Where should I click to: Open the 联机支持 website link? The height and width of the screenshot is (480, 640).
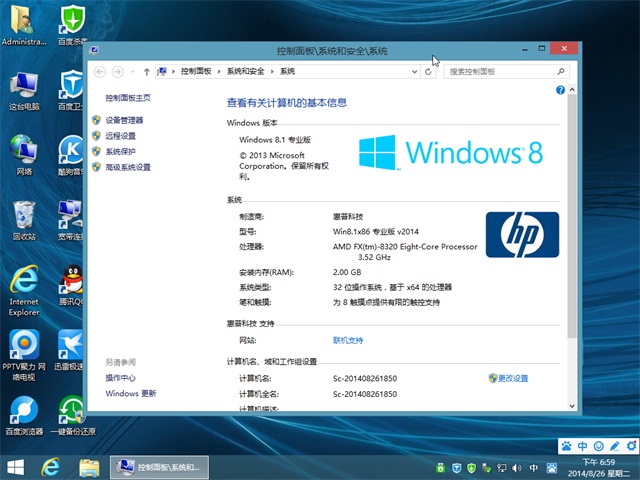point(349,340)
